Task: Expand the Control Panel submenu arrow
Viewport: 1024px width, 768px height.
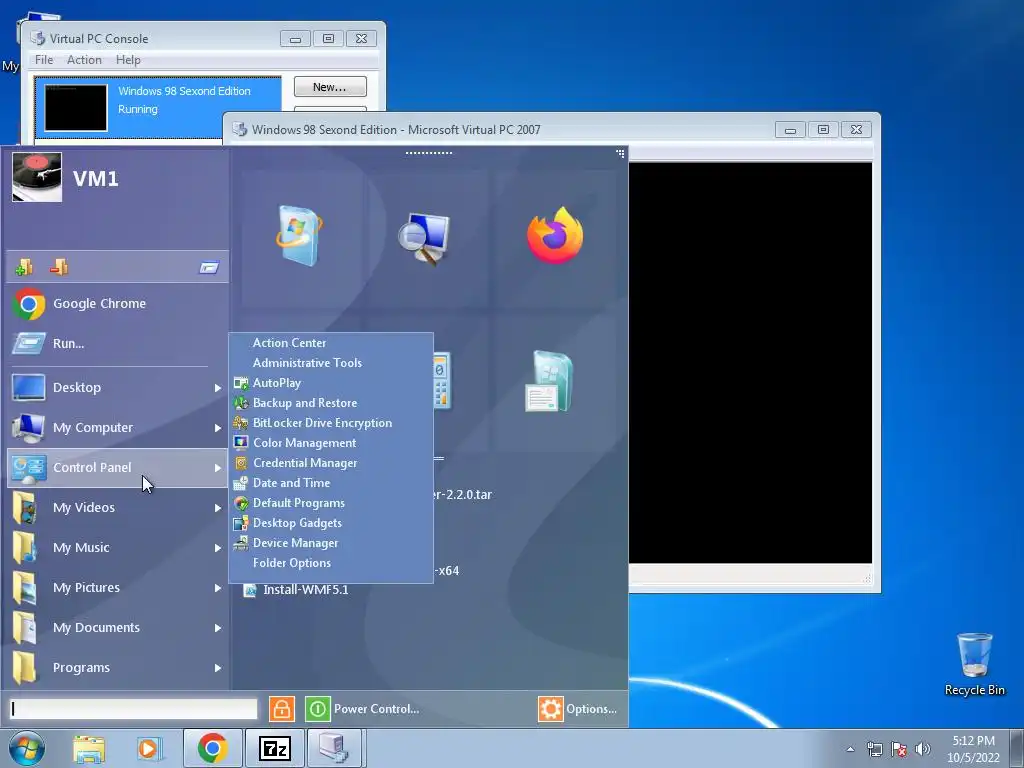Action: 217,468
